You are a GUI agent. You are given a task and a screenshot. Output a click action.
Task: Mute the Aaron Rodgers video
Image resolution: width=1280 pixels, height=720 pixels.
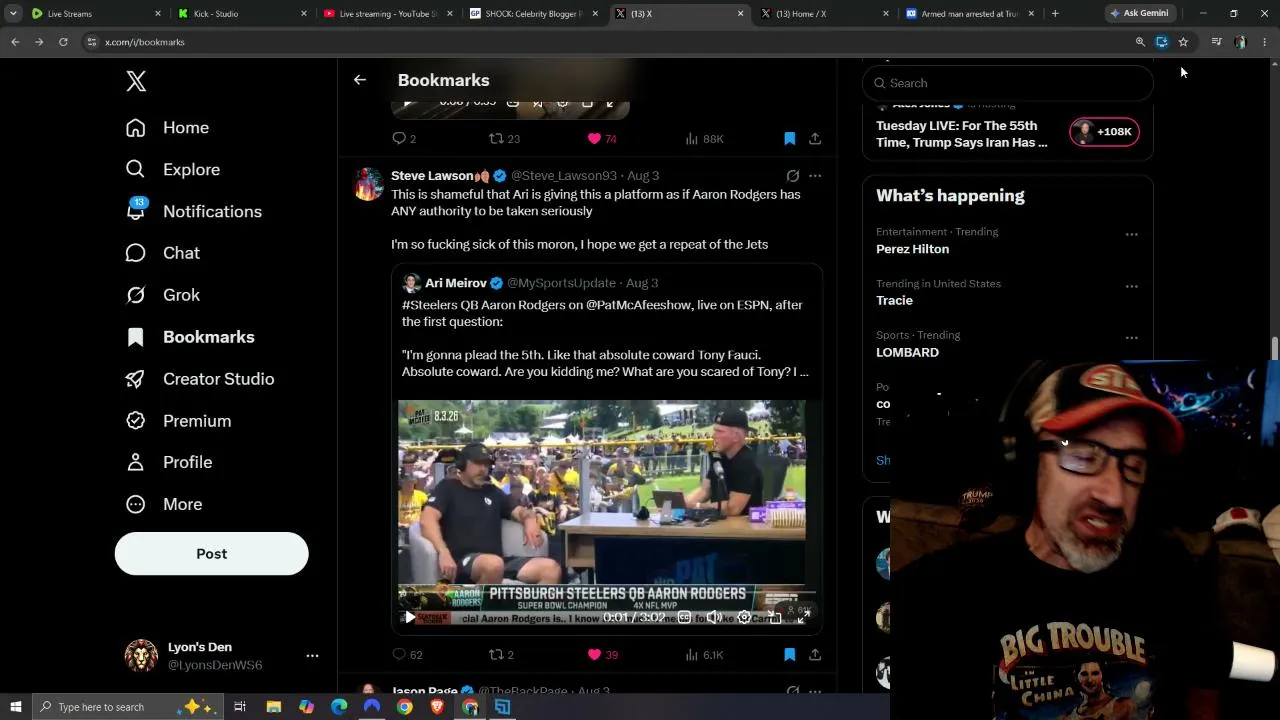(714, 618)
